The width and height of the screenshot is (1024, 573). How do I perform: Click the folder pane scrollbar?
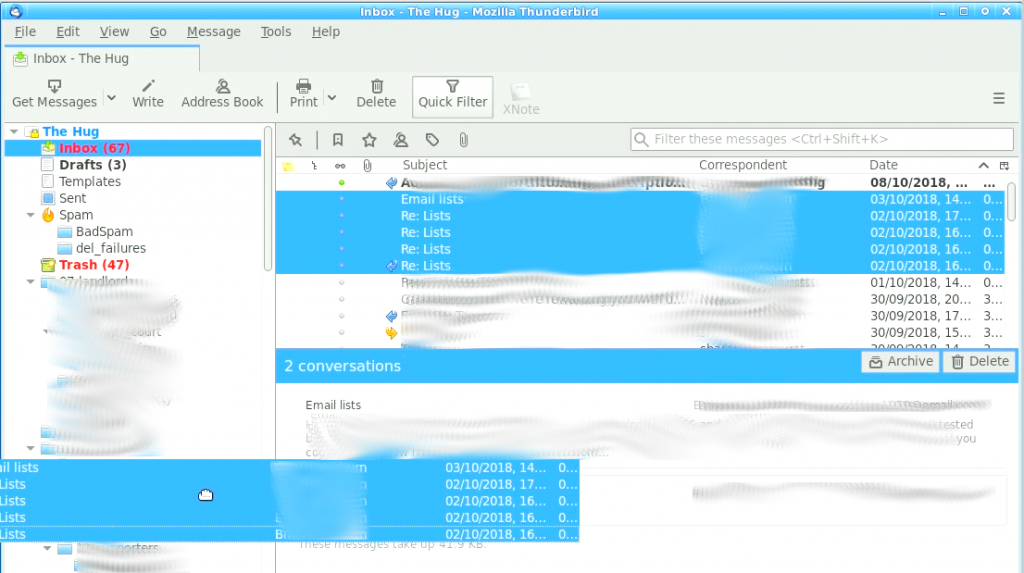click(x=267, y=199)
